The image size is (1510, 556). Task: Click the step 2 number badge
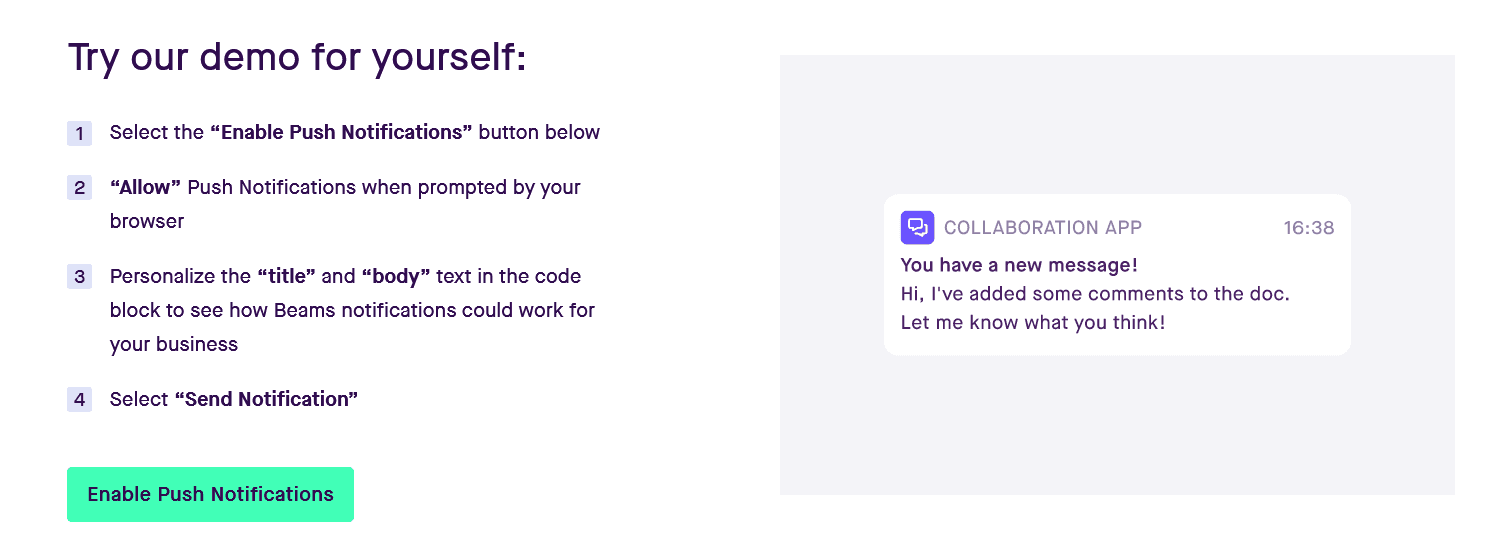[x=79, y=187]
